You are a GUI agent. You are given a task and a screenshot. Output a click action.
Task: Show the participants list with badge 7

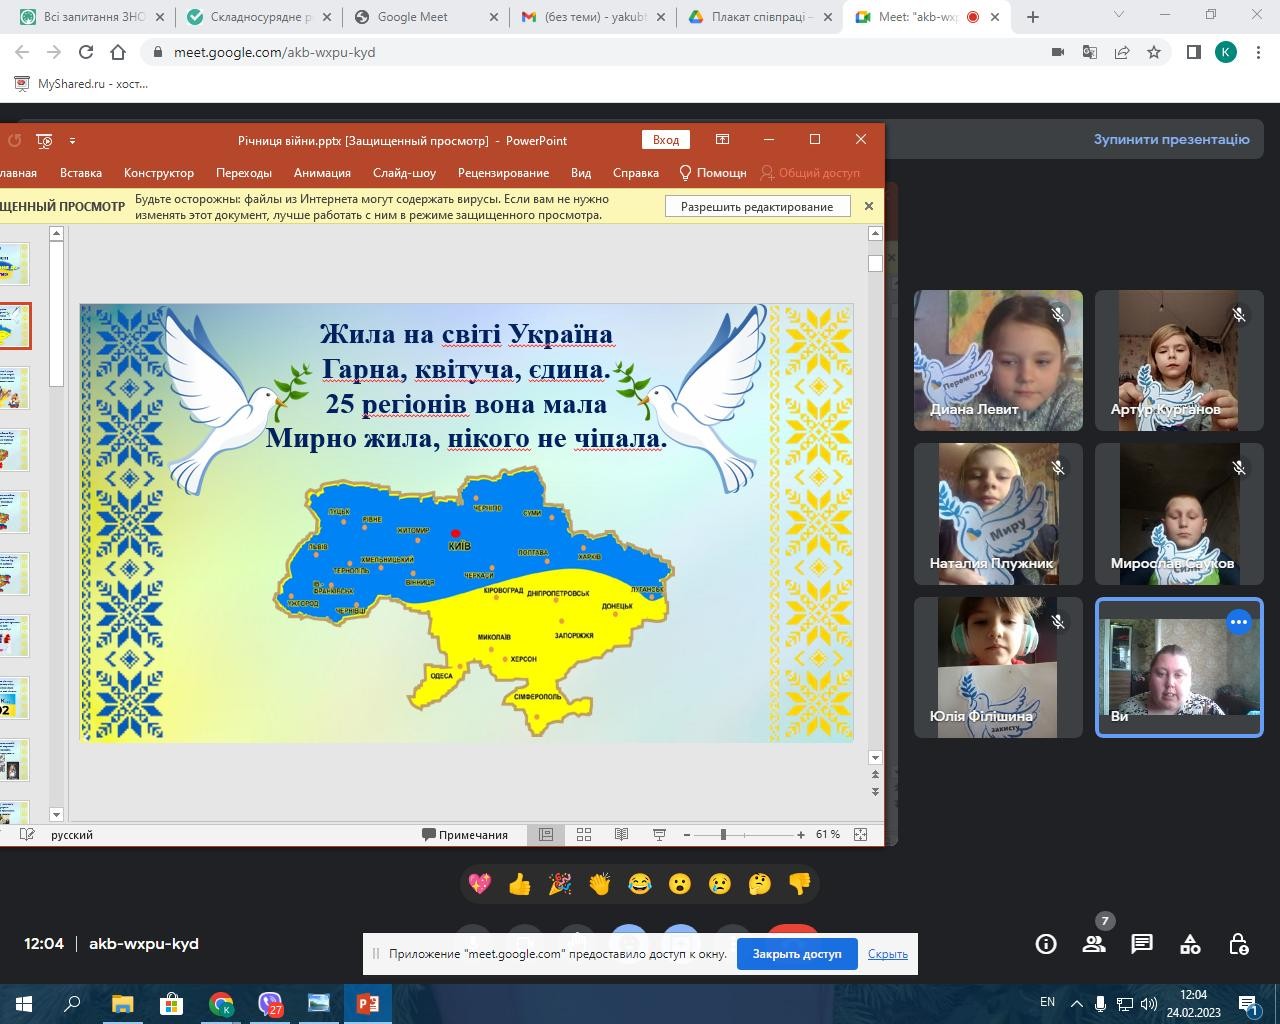(1094, 944)
